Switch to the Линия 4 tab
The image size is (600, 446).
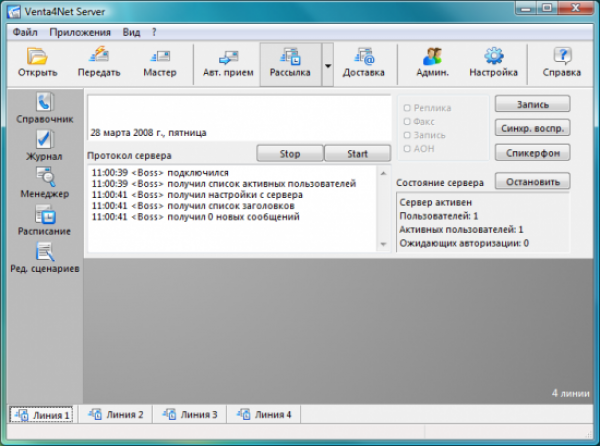click(264, 415)
